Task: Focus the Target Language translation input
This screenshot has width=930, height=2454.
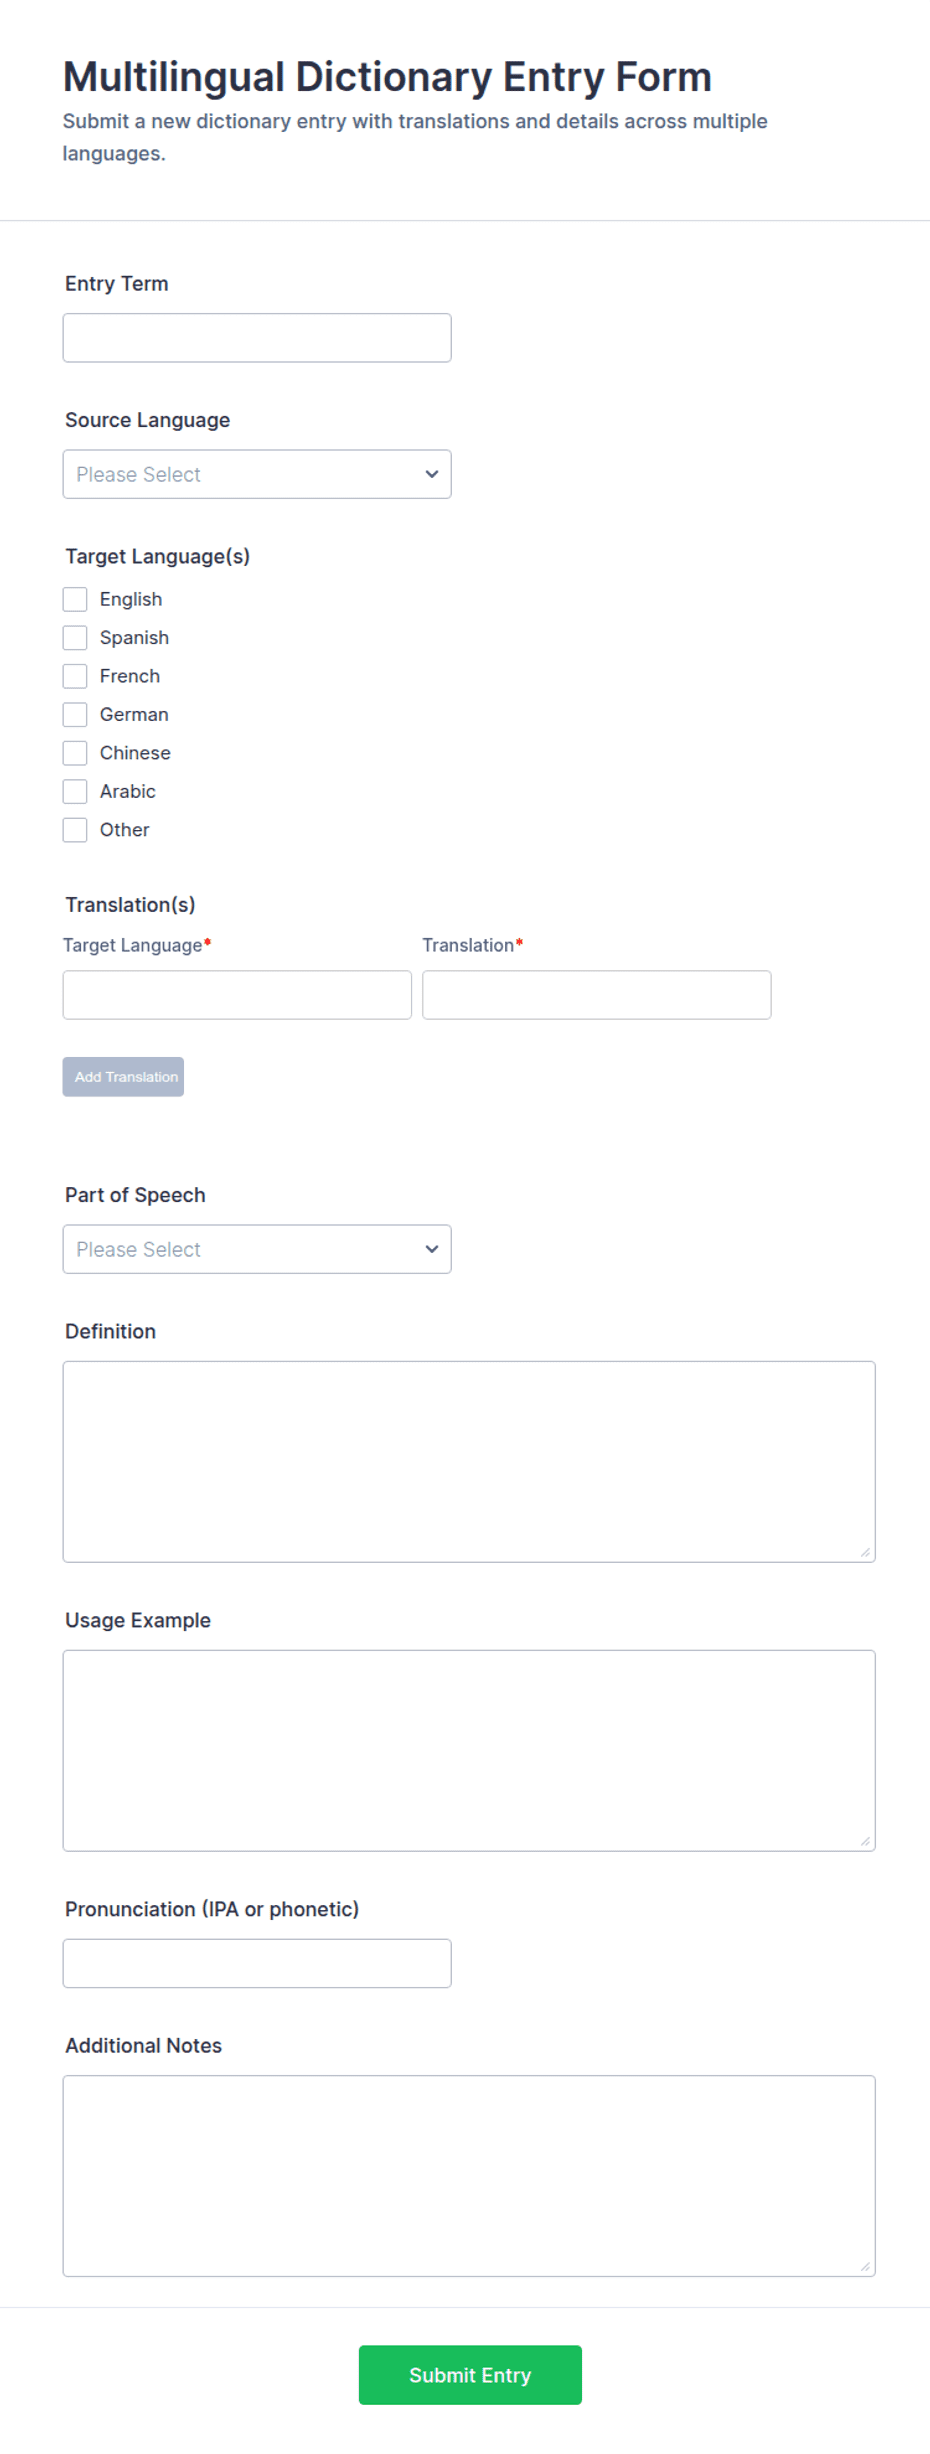Action: click(x=237, y=995)
